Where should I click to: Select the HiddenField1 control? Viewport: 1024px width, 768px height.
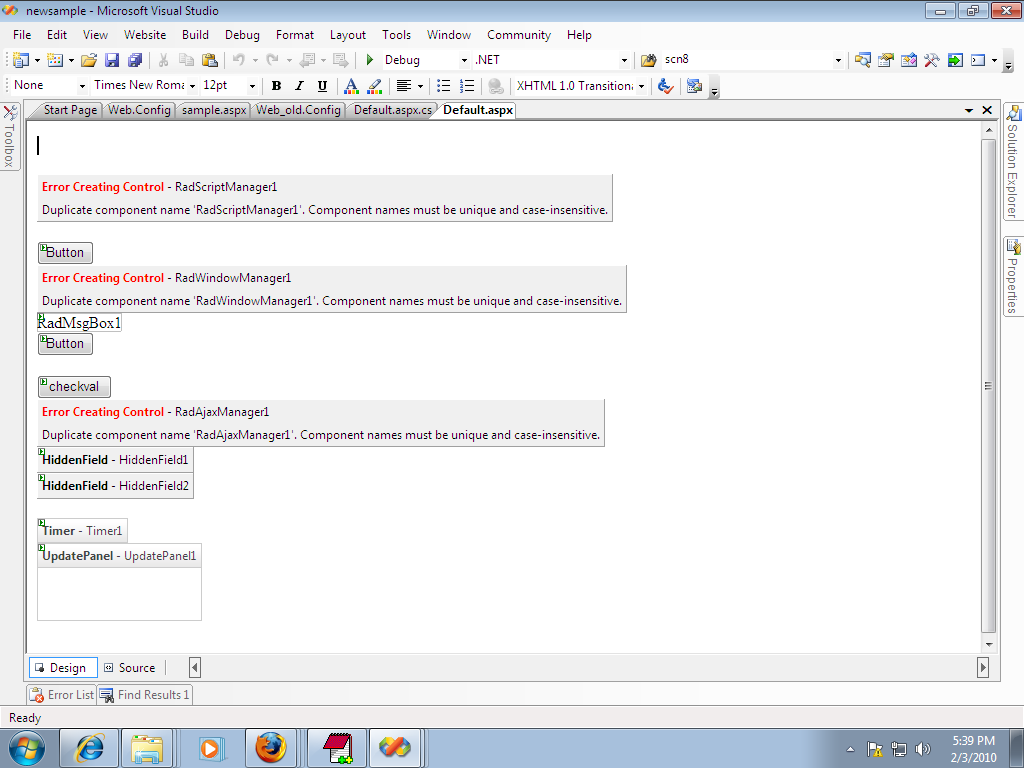(116, 460)
